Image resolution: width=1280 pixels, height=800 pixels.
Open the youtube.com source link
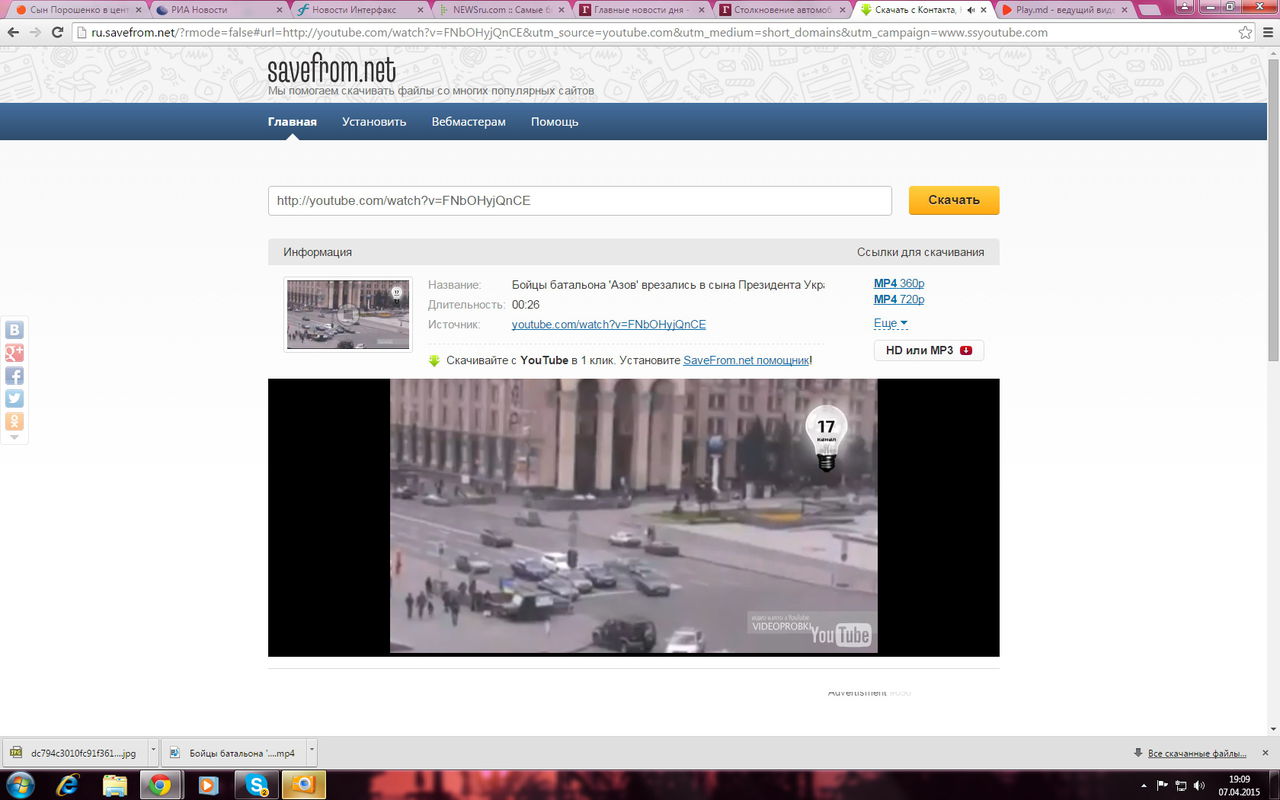609,324
